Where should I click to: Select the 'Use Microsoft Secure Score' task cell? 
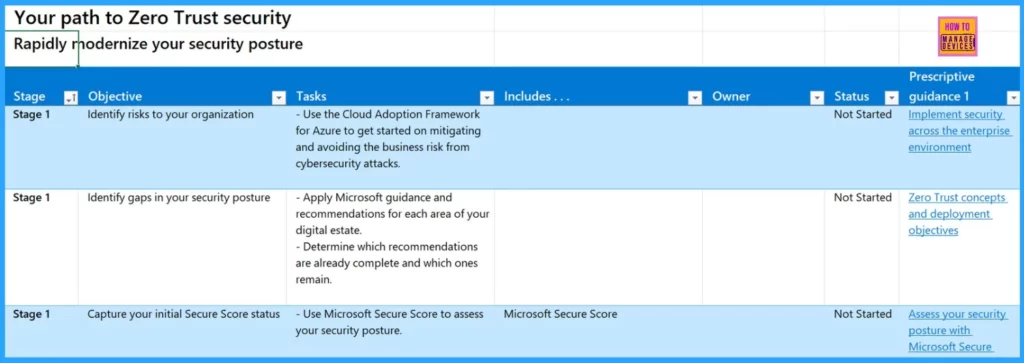[391, 331]
